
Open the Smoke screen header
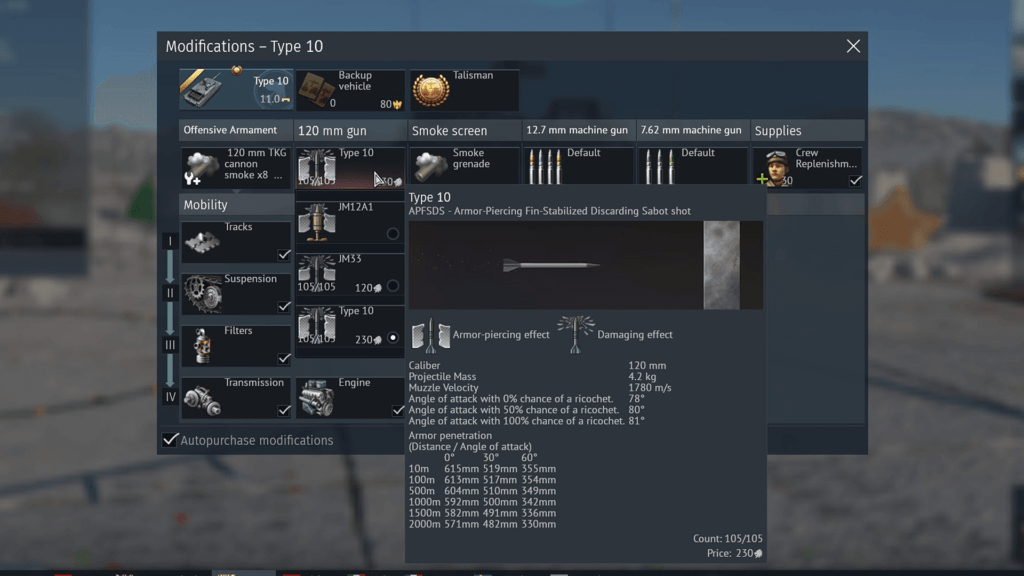click(x=464, y=131)
